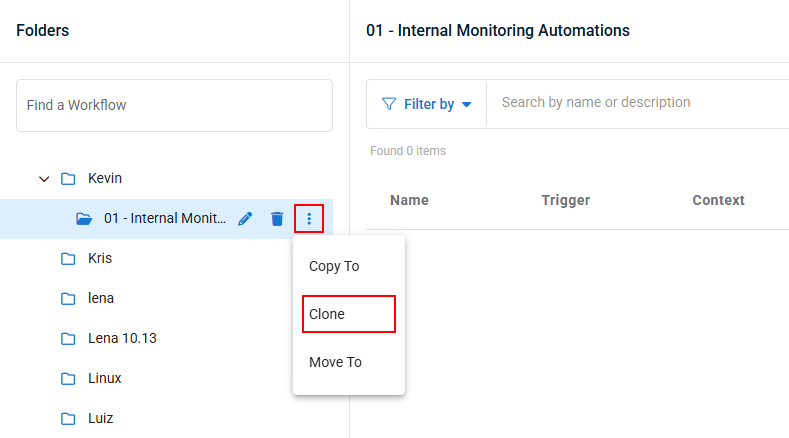Collapse the Kevin folder chevron
This screenshot has width=789, height=438.
click(x=44, y=179)
